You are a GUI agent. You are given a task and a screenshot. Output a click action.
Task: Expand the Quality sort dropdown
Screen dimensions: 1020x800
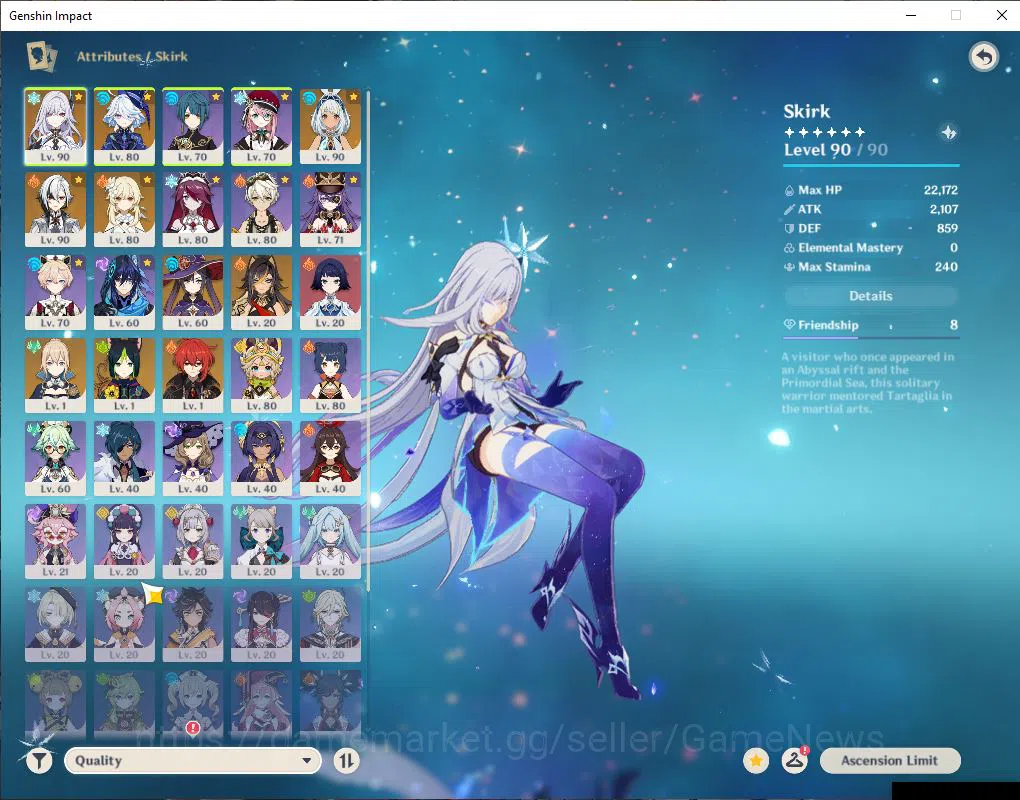pyautogui.click(x=193, y=760)
